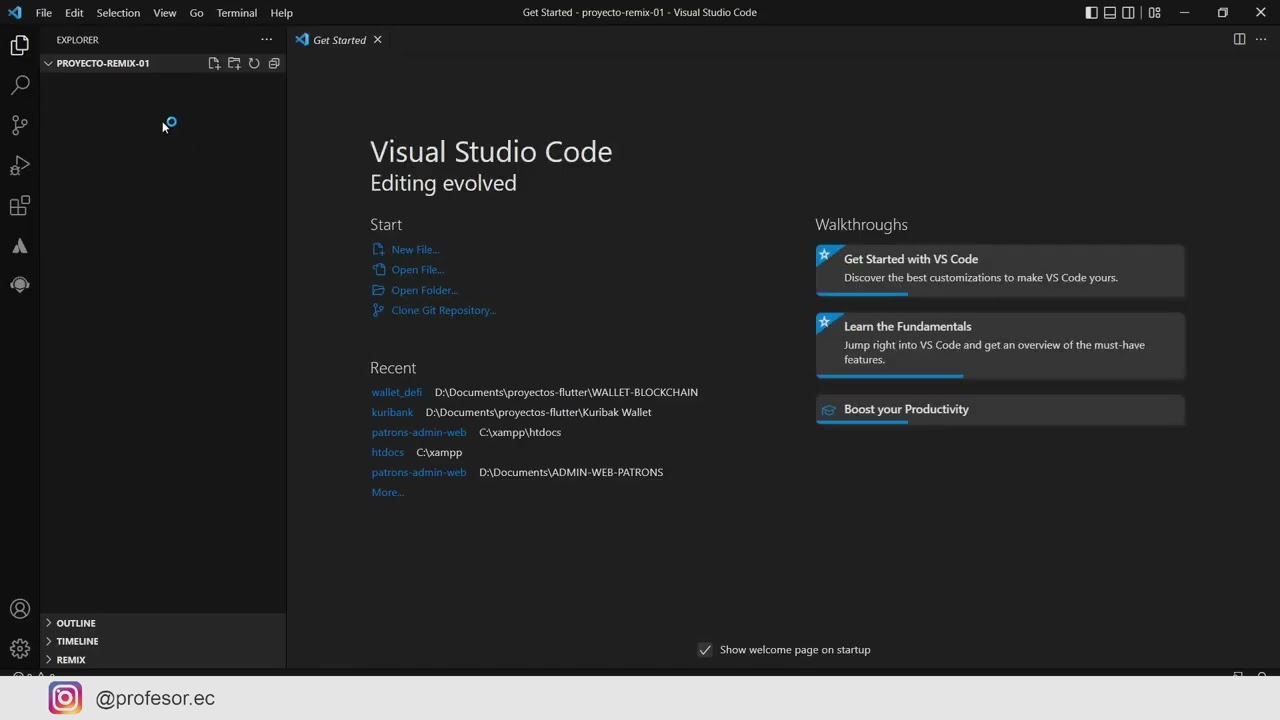Toggle secondary side bar layout icon
The width and height of the screenshot is (1280, 720).
(x=1128, y=13)
